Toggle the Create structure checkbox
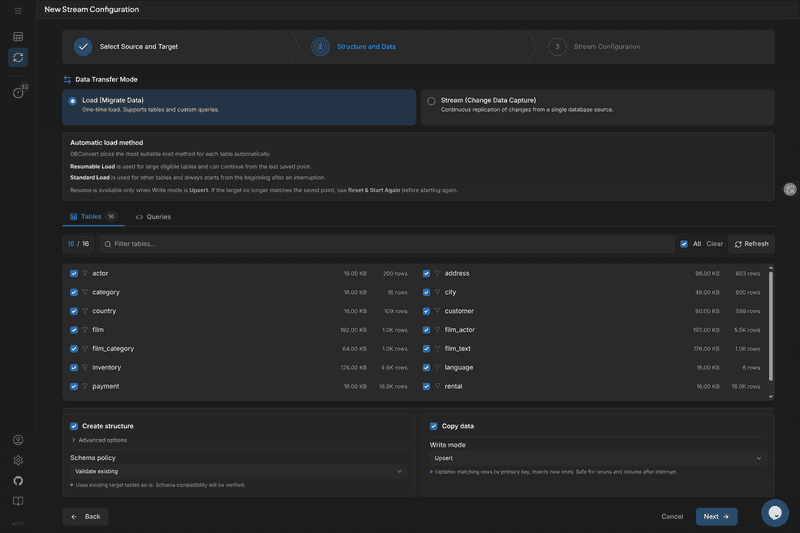 (x=74, y=426)
